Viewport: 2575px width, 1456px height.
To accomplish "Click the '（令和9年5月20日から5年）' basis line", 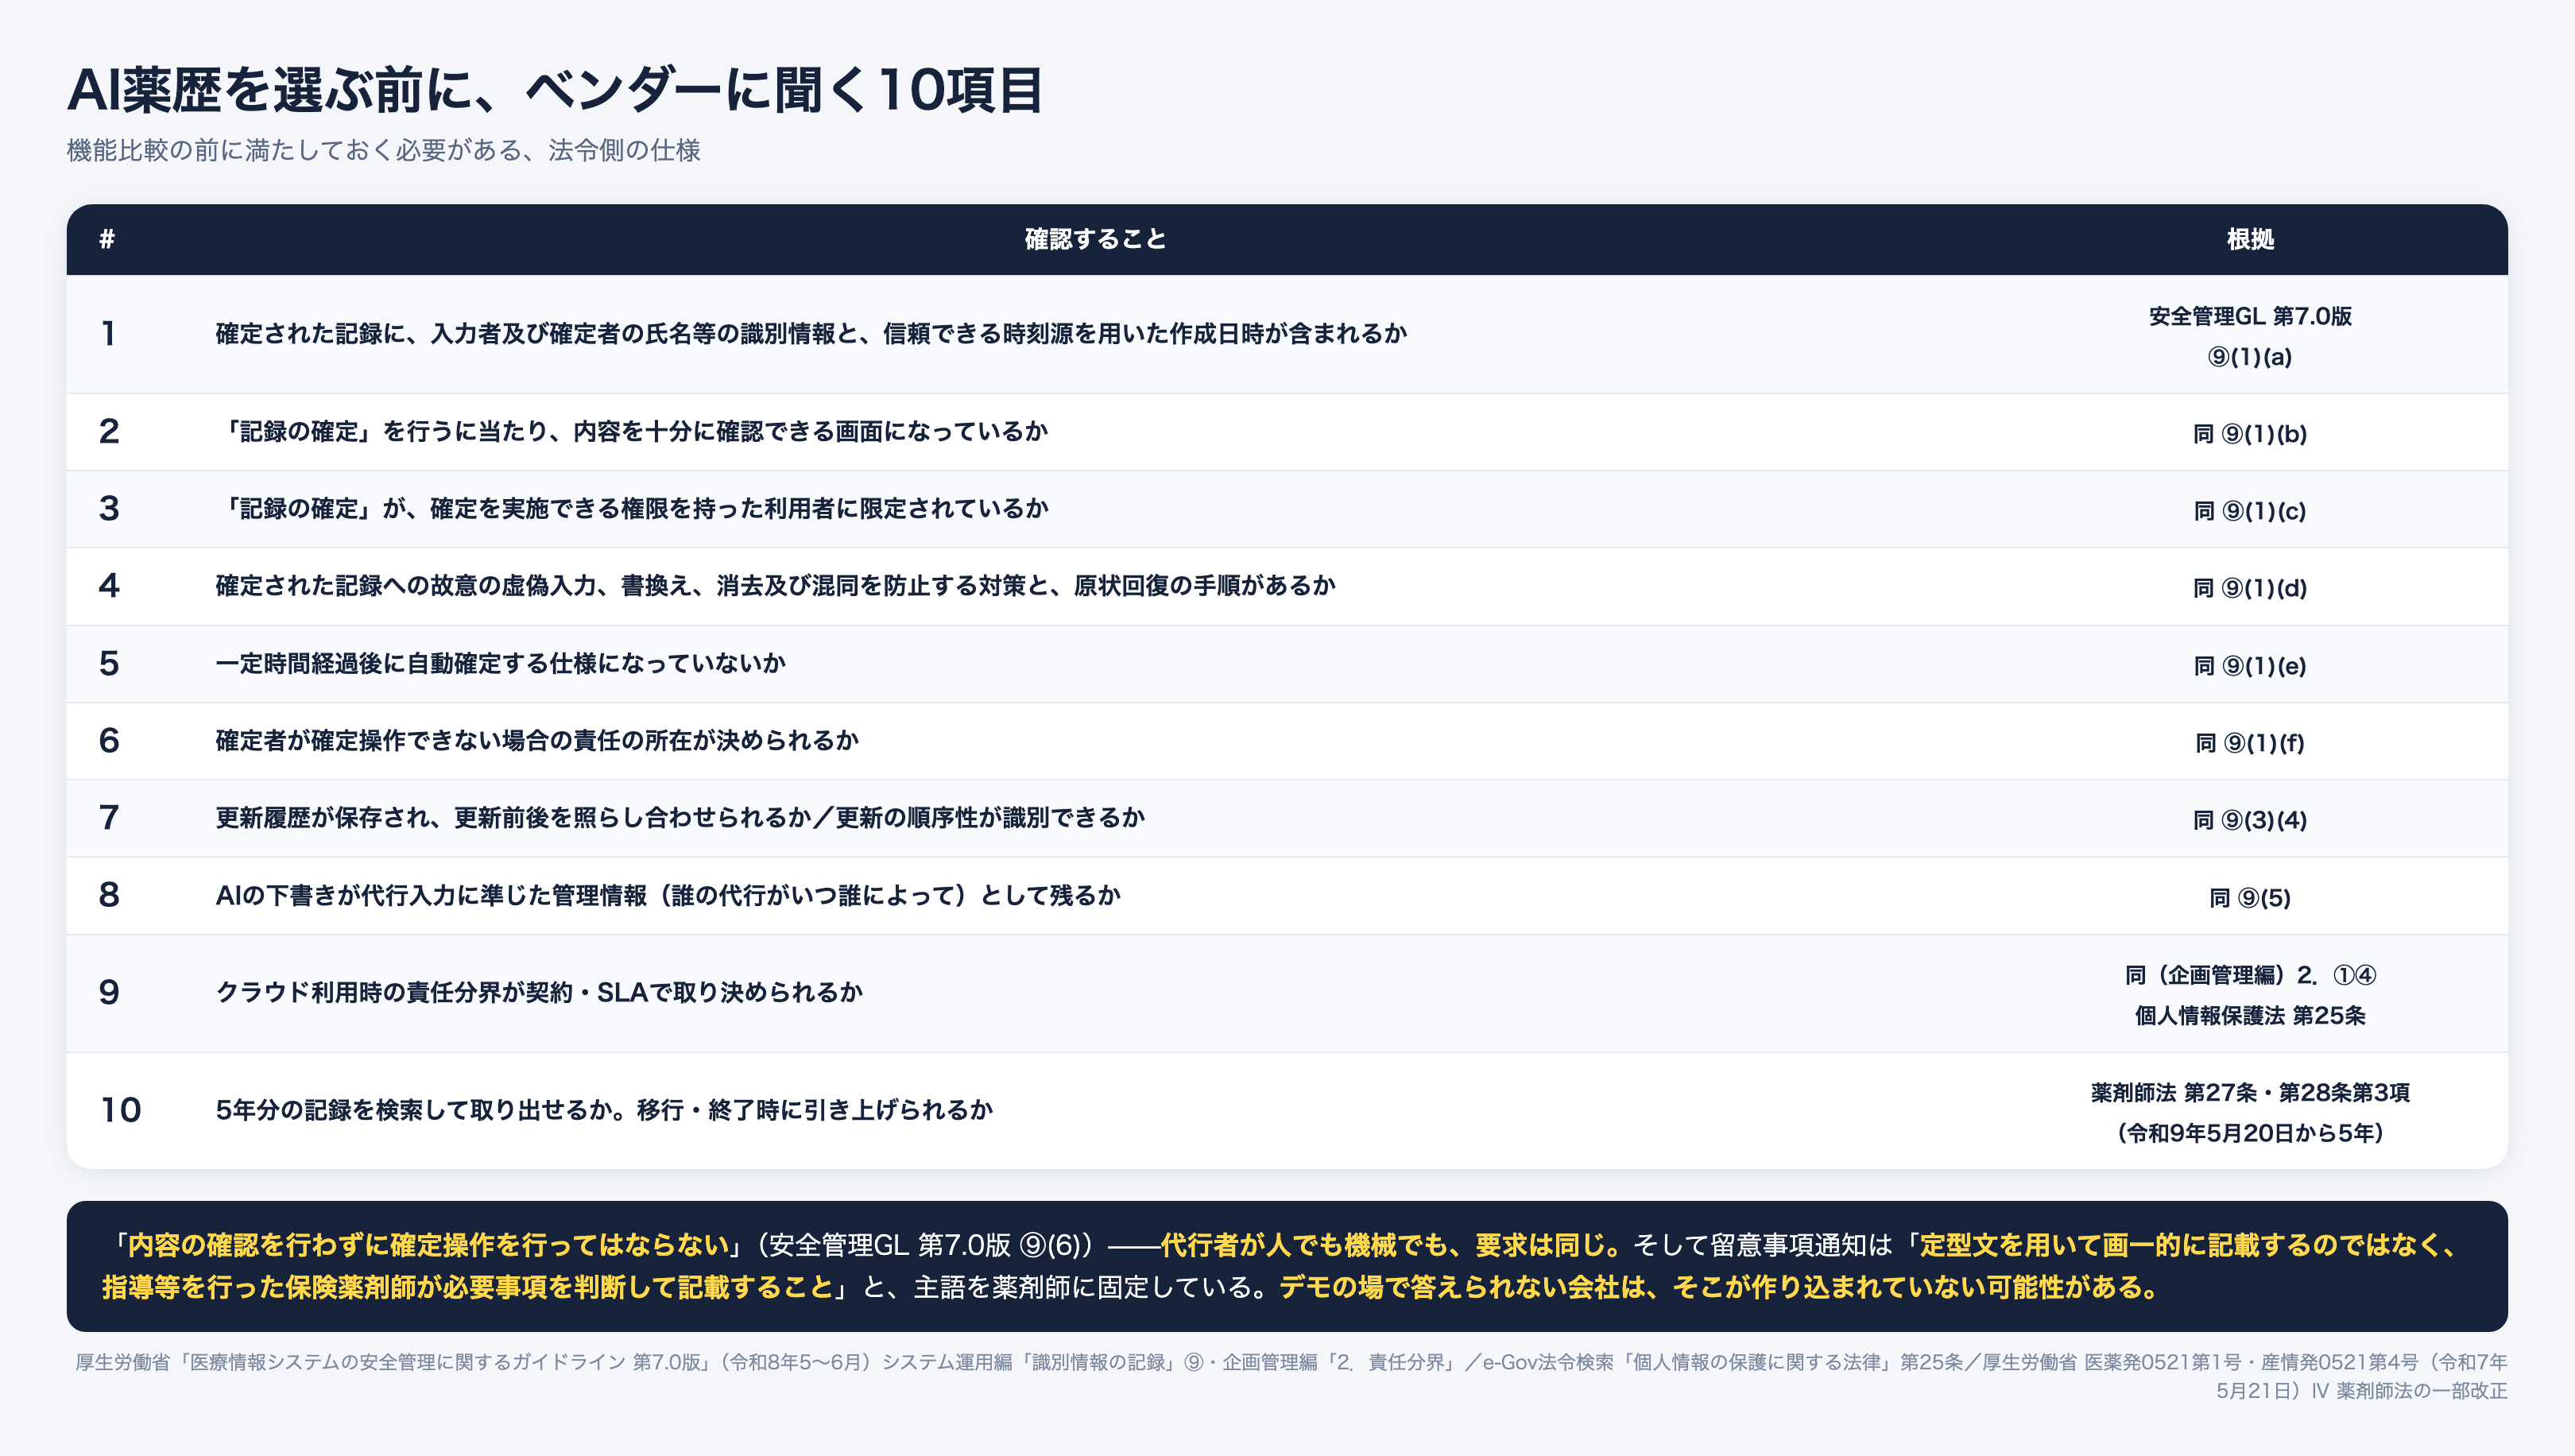I will pyautogui.click(x=2250, y=1132).
